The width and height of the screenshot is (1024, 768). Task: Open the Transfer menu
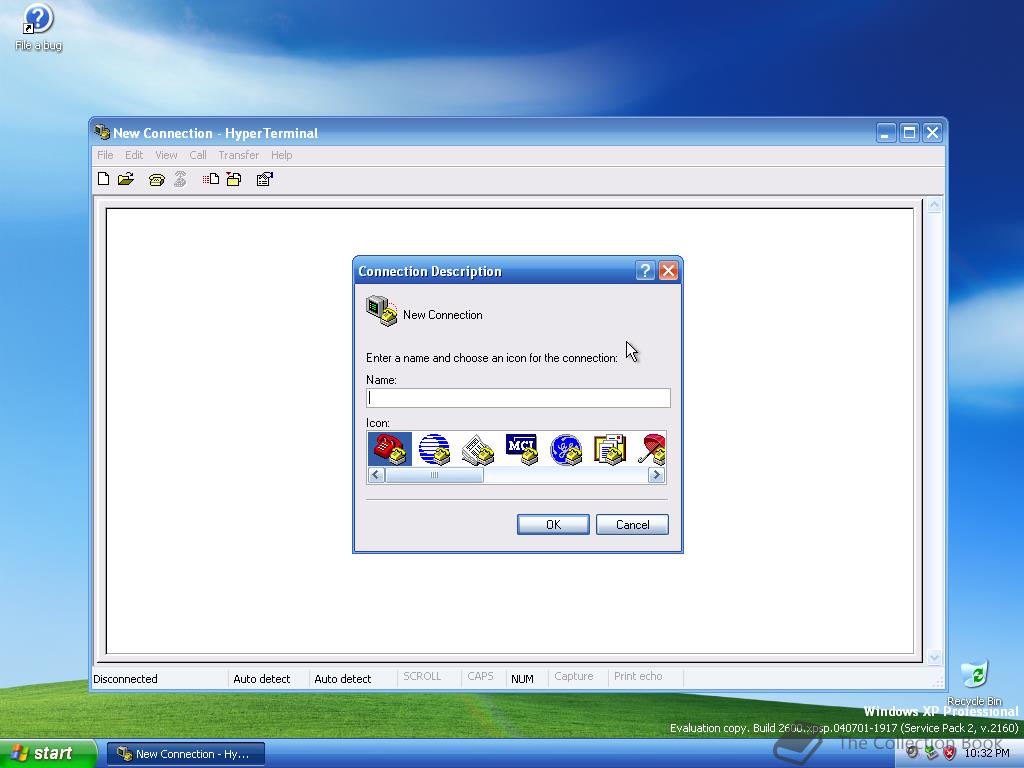pyautogui.click(x=238, y=155)
